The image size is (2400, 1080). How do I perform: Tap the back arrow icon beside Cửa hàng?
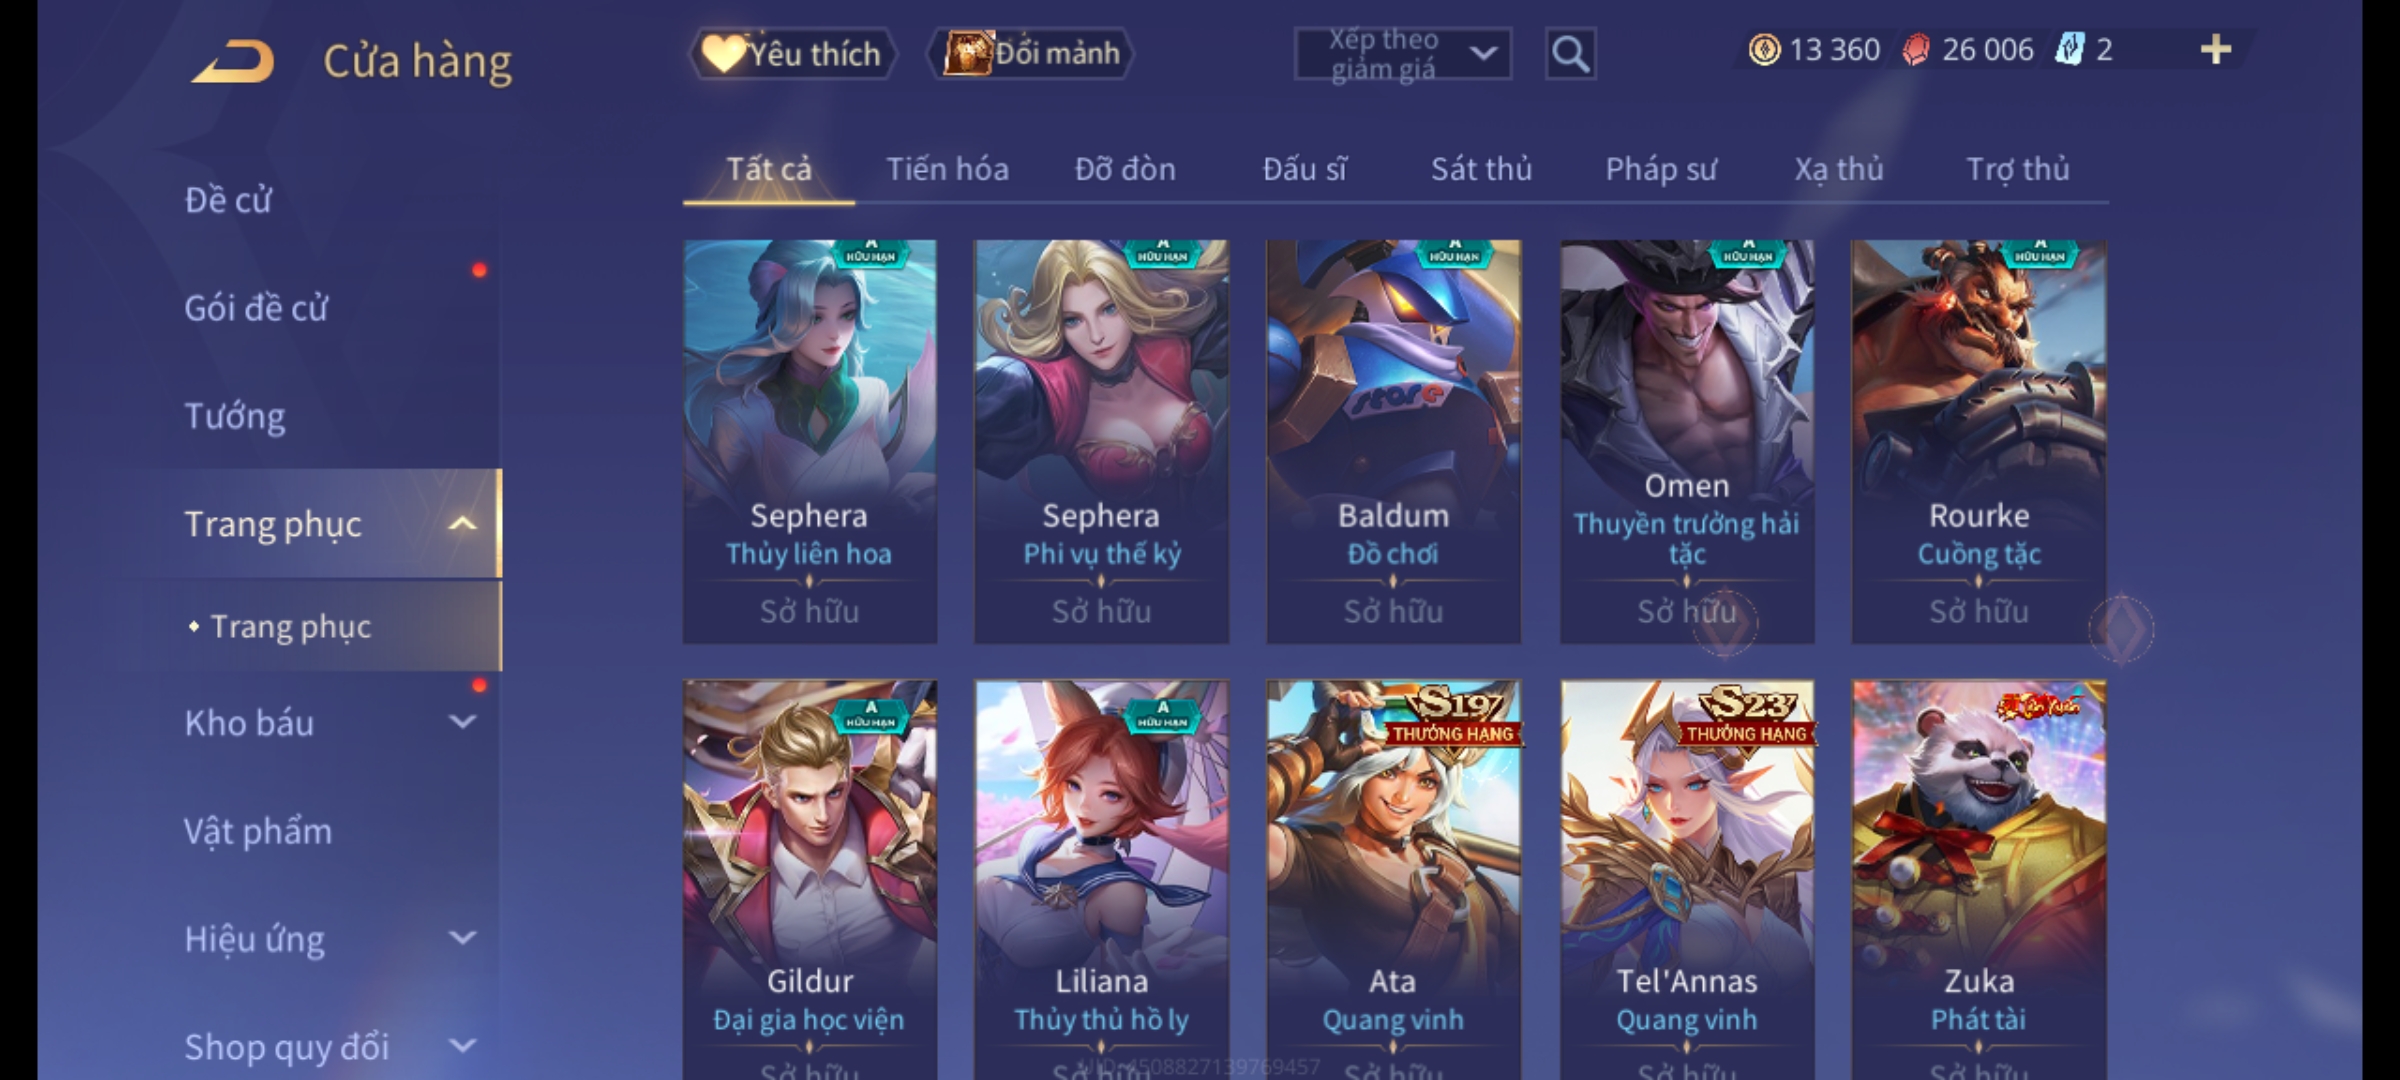[x=234, y=61]
